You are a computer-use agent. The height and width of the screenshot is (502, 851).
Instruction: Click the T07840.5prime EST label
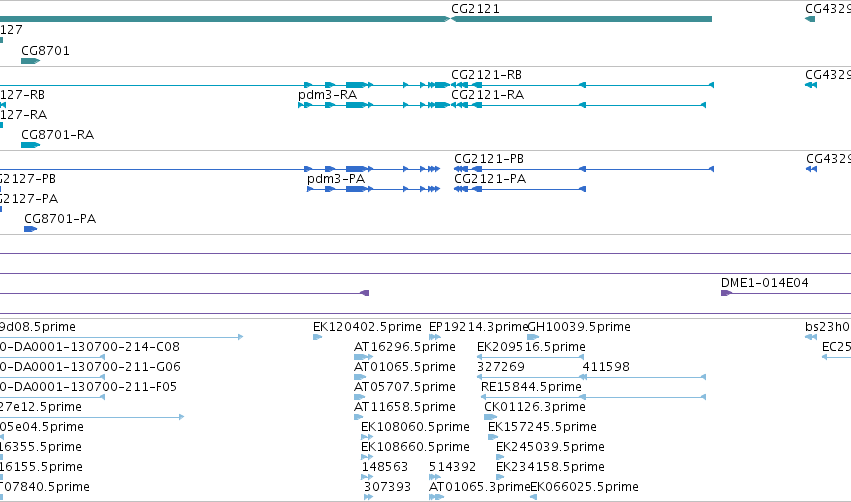[x=45, y=487]
